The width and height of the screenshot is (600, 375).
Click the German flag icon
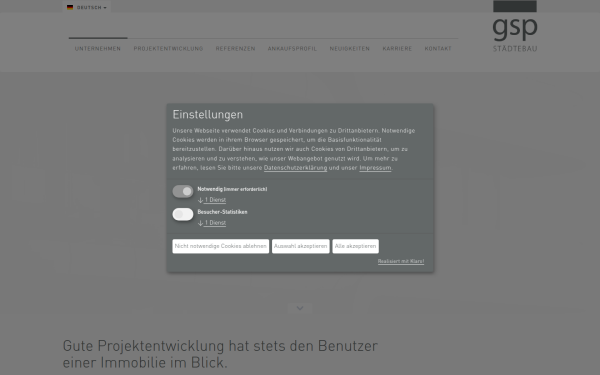(x=70, y=7)
